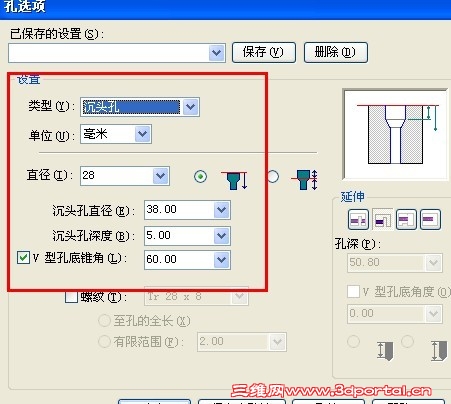This screenshot has height=404, width=451.
Task: Select 至孔的全长 radio button
Action: click(x=104, y=321)
